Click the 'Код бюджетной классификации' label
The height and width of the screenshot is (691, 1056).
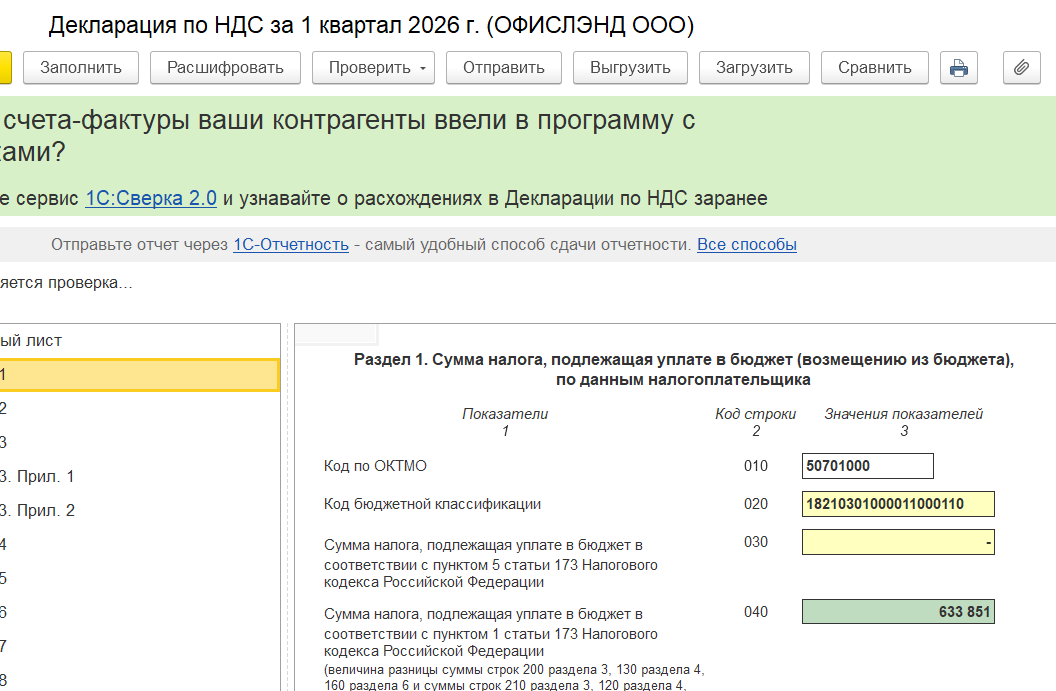pyautogui.click(x=432, y=504)
